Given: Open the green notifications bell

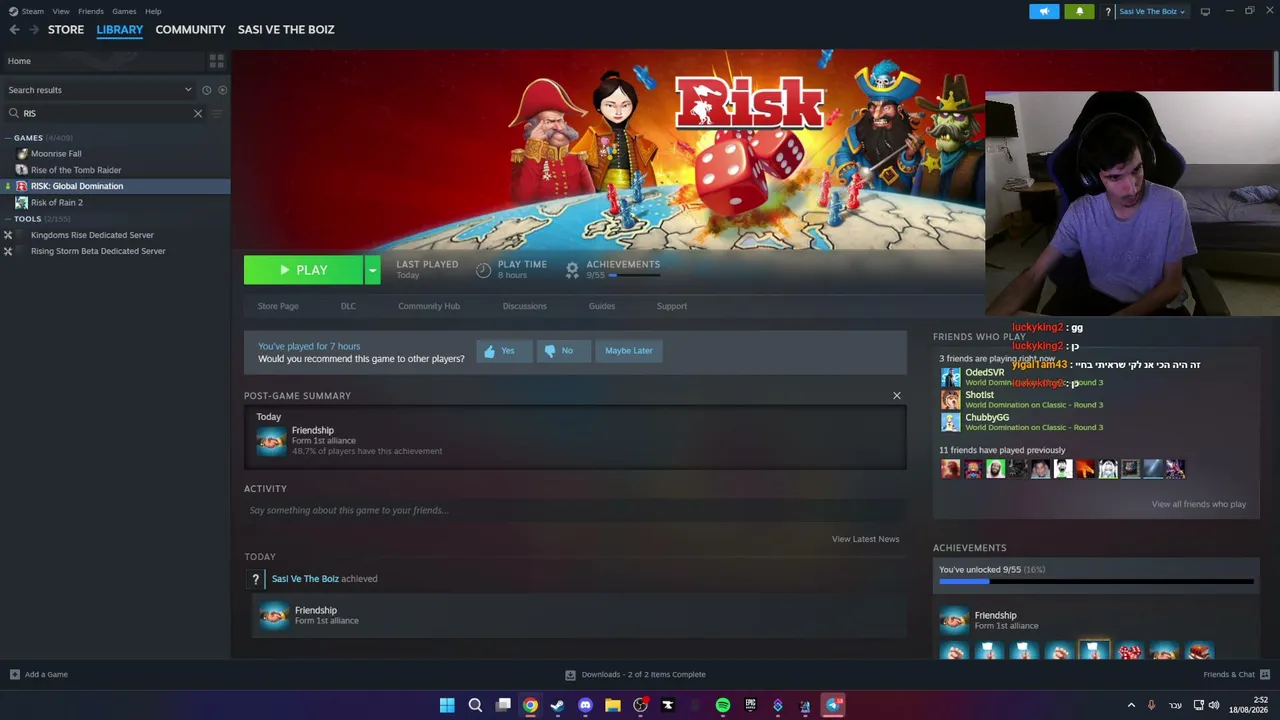Looking at the screenshot, I should [1080, 12].
